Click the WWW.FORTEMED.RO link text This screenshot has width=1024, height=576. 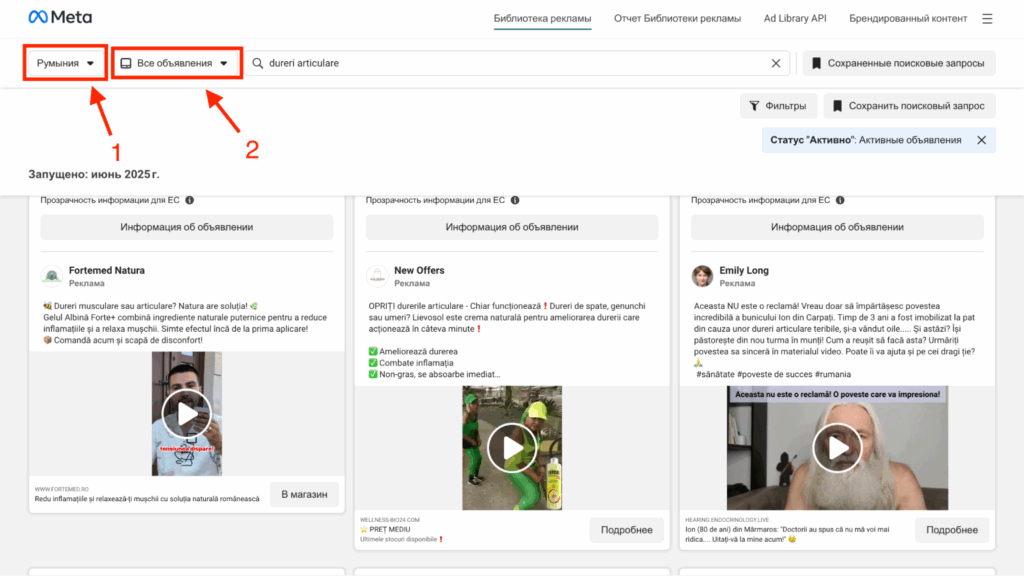click(61, 489)
